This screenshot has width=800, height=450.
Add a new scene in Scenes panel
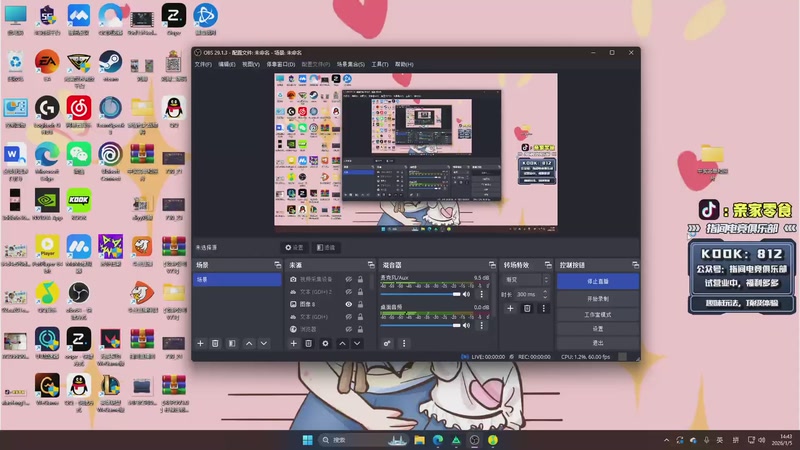pyautogui.click(x=201, y=343)
